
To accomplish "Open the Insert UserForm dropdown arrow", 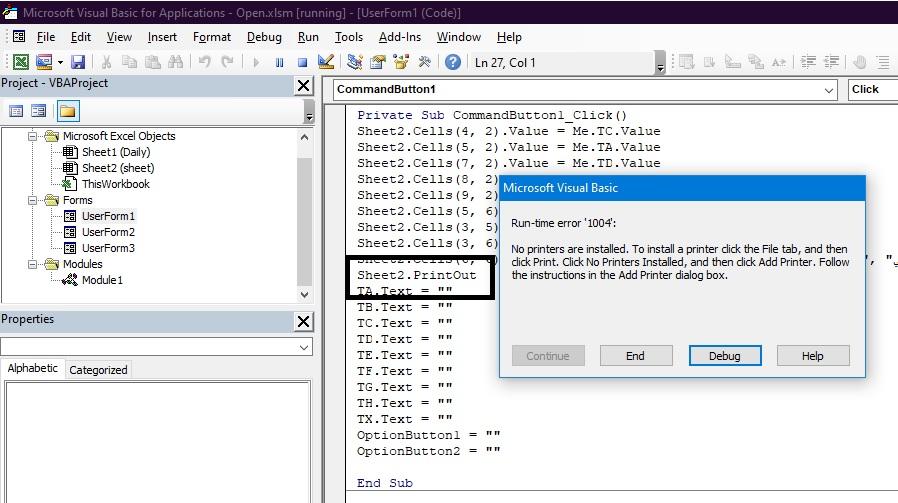I will pos(60,62).
